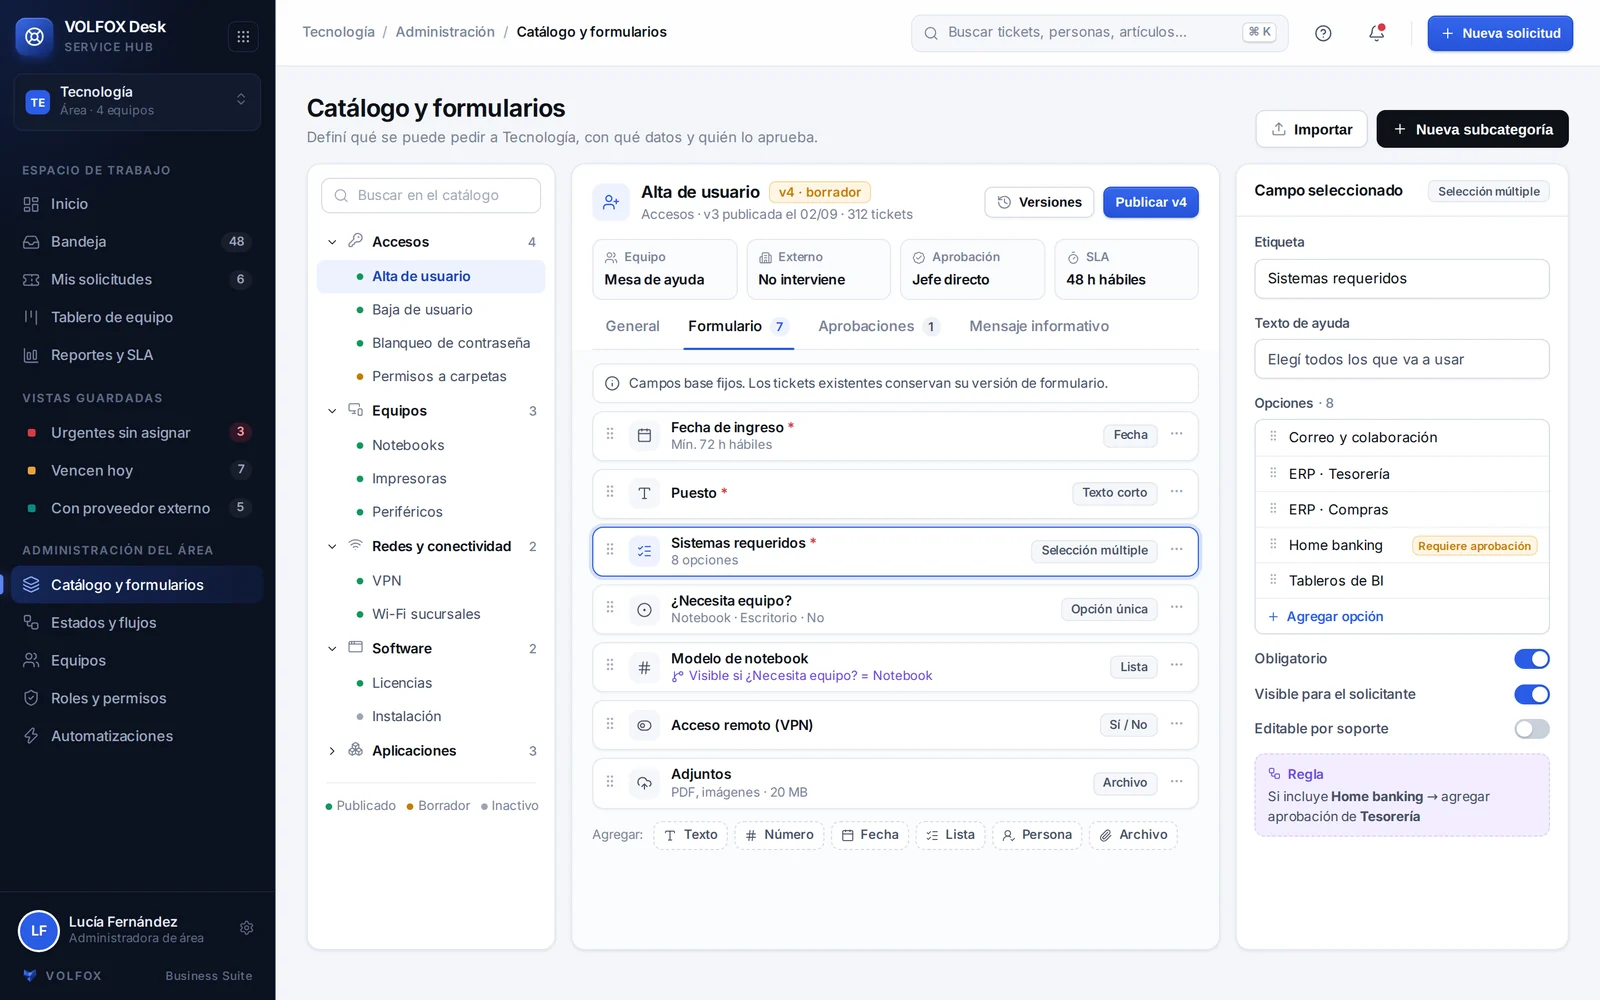Click Nueva subcategoría button
Screen dimensions: 1600x1000
pyautogui.click(x=1472, y=129)
